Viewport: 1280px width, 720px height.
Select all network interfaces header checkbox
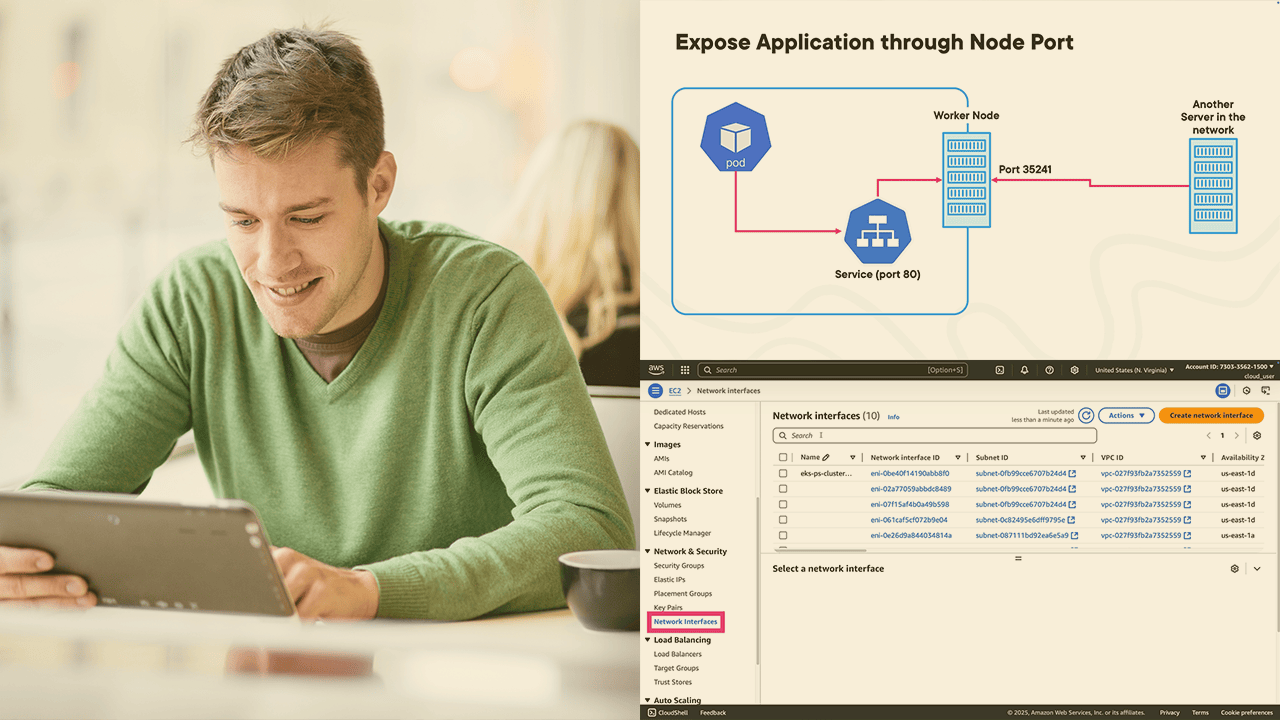tap(783, 458)
